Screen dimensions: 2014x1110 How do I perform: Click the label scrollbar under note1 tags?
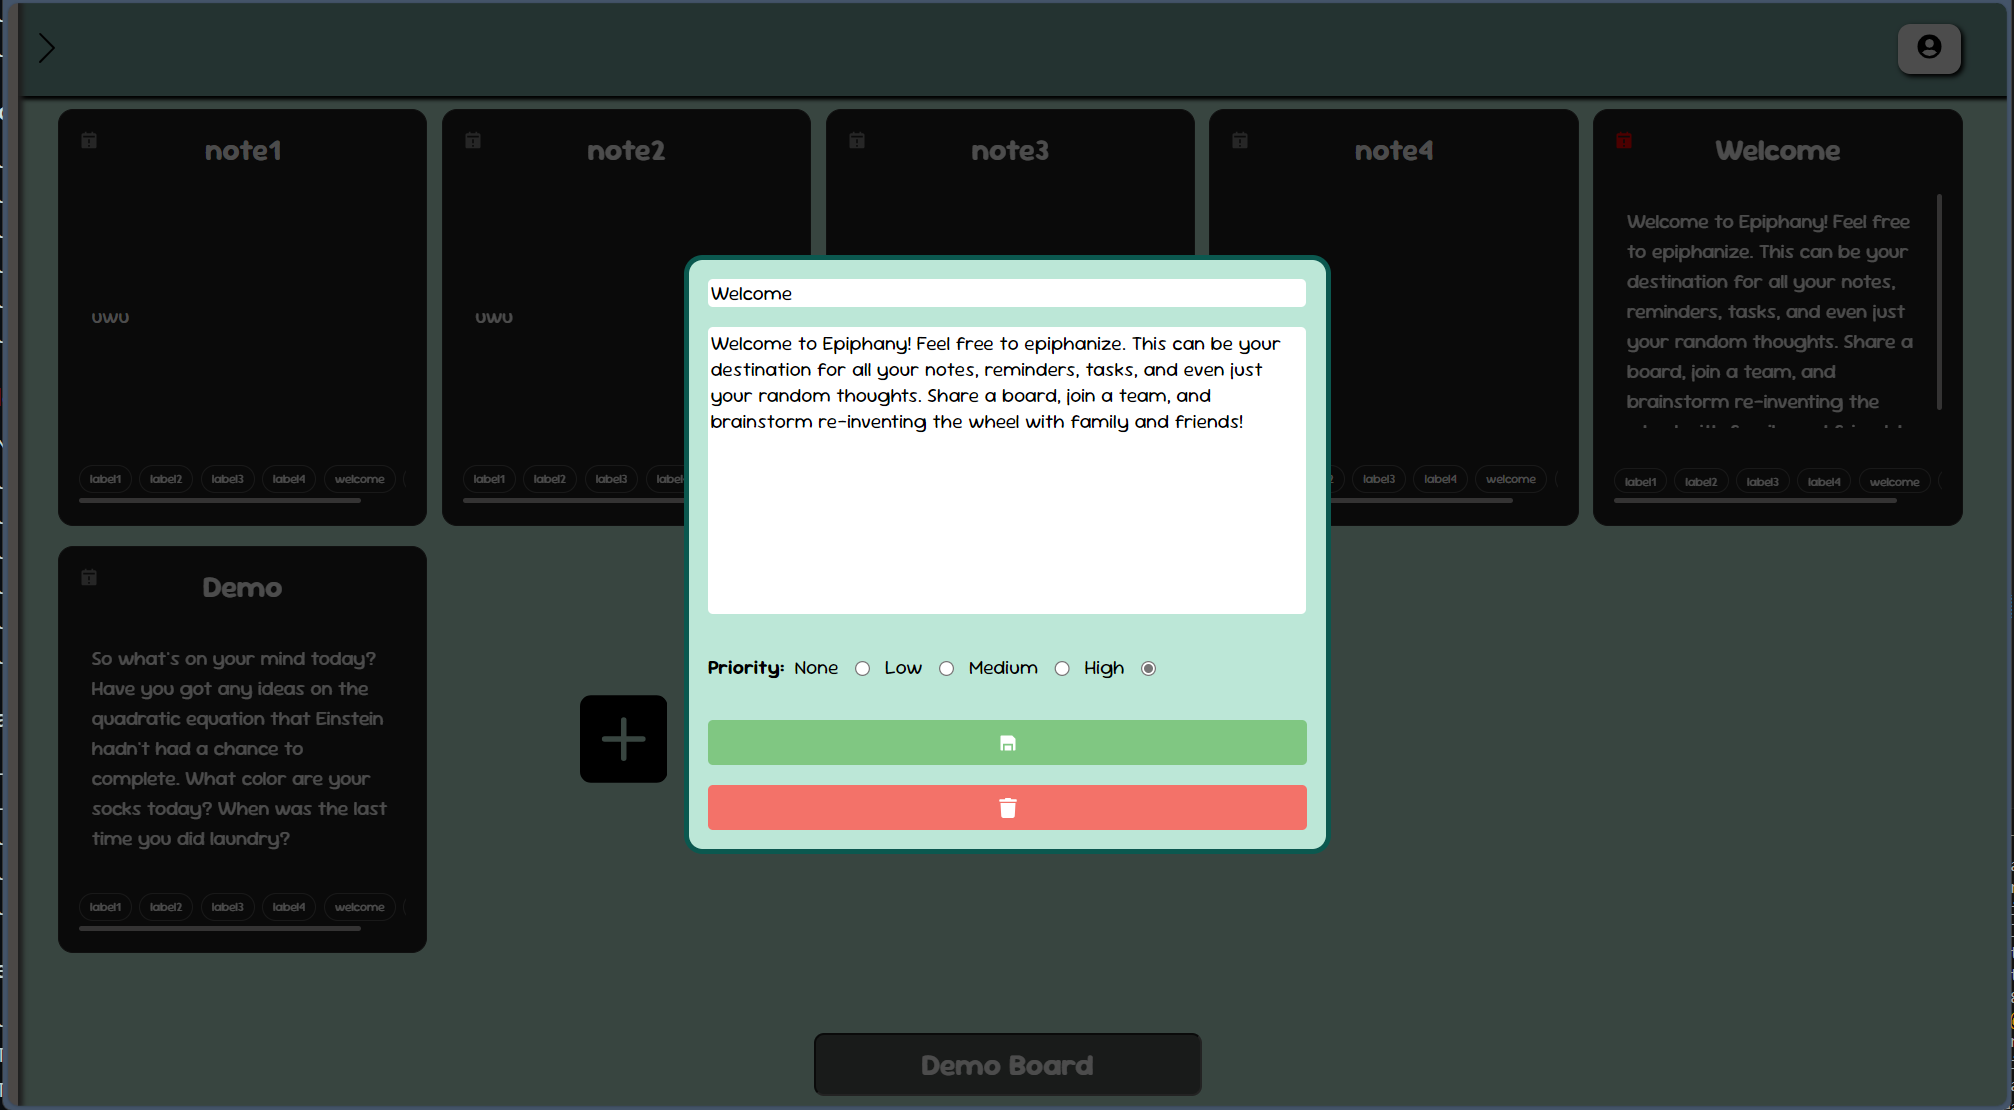click(220, 500)
